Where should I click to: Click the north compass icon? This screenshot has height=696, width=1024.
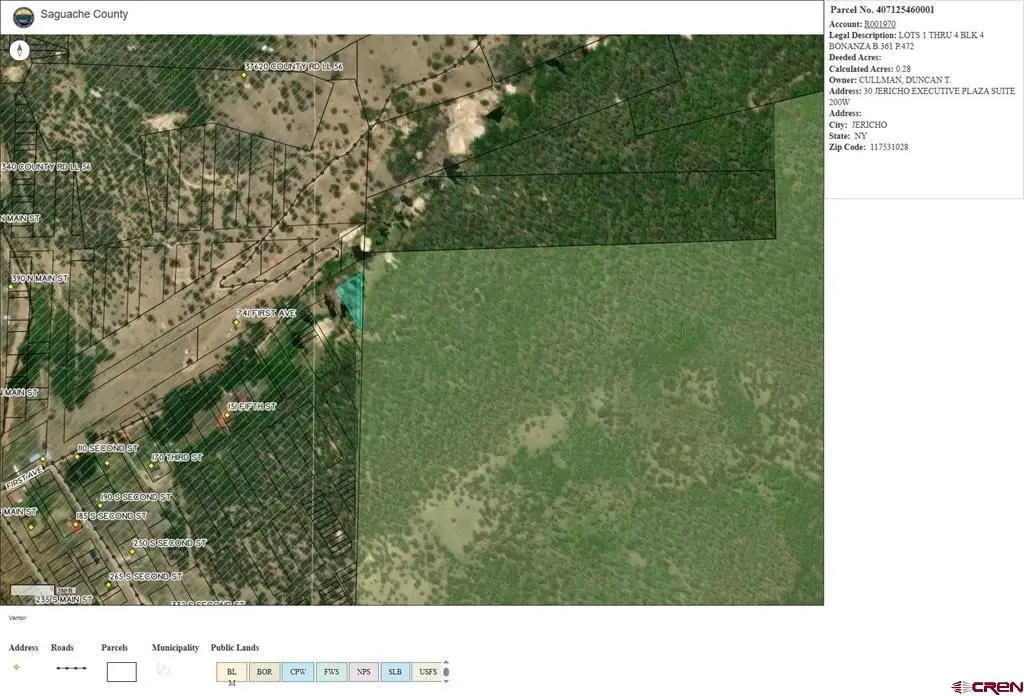click(x=20, y=50)
